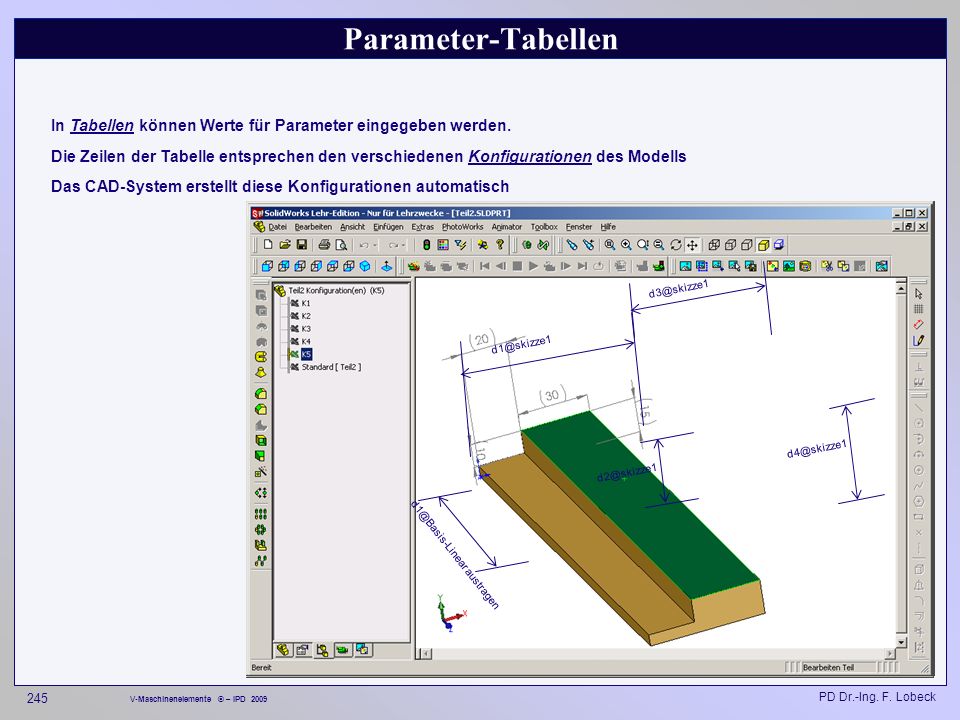Click the yellow question mark help icon
This screenshot has height=720, width=960.
pyautogui.click(x=500, y=245)
